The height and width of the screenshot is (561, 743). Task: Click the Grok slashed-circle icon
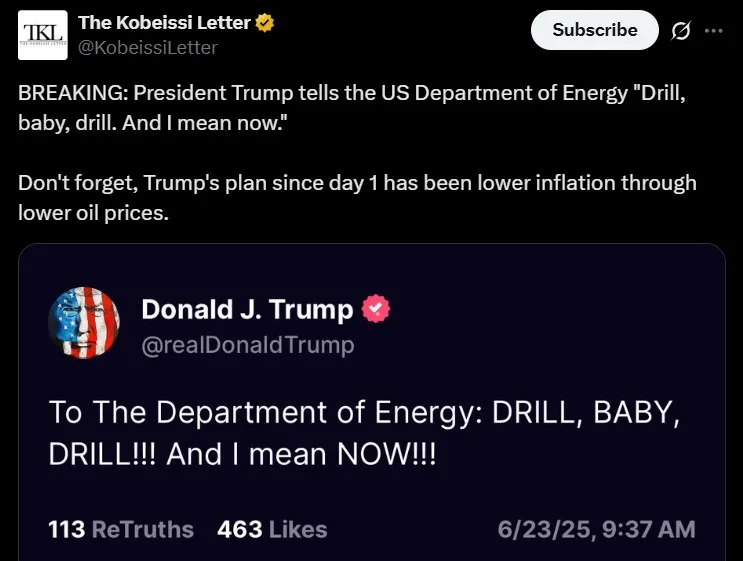(x=680, y=31)
